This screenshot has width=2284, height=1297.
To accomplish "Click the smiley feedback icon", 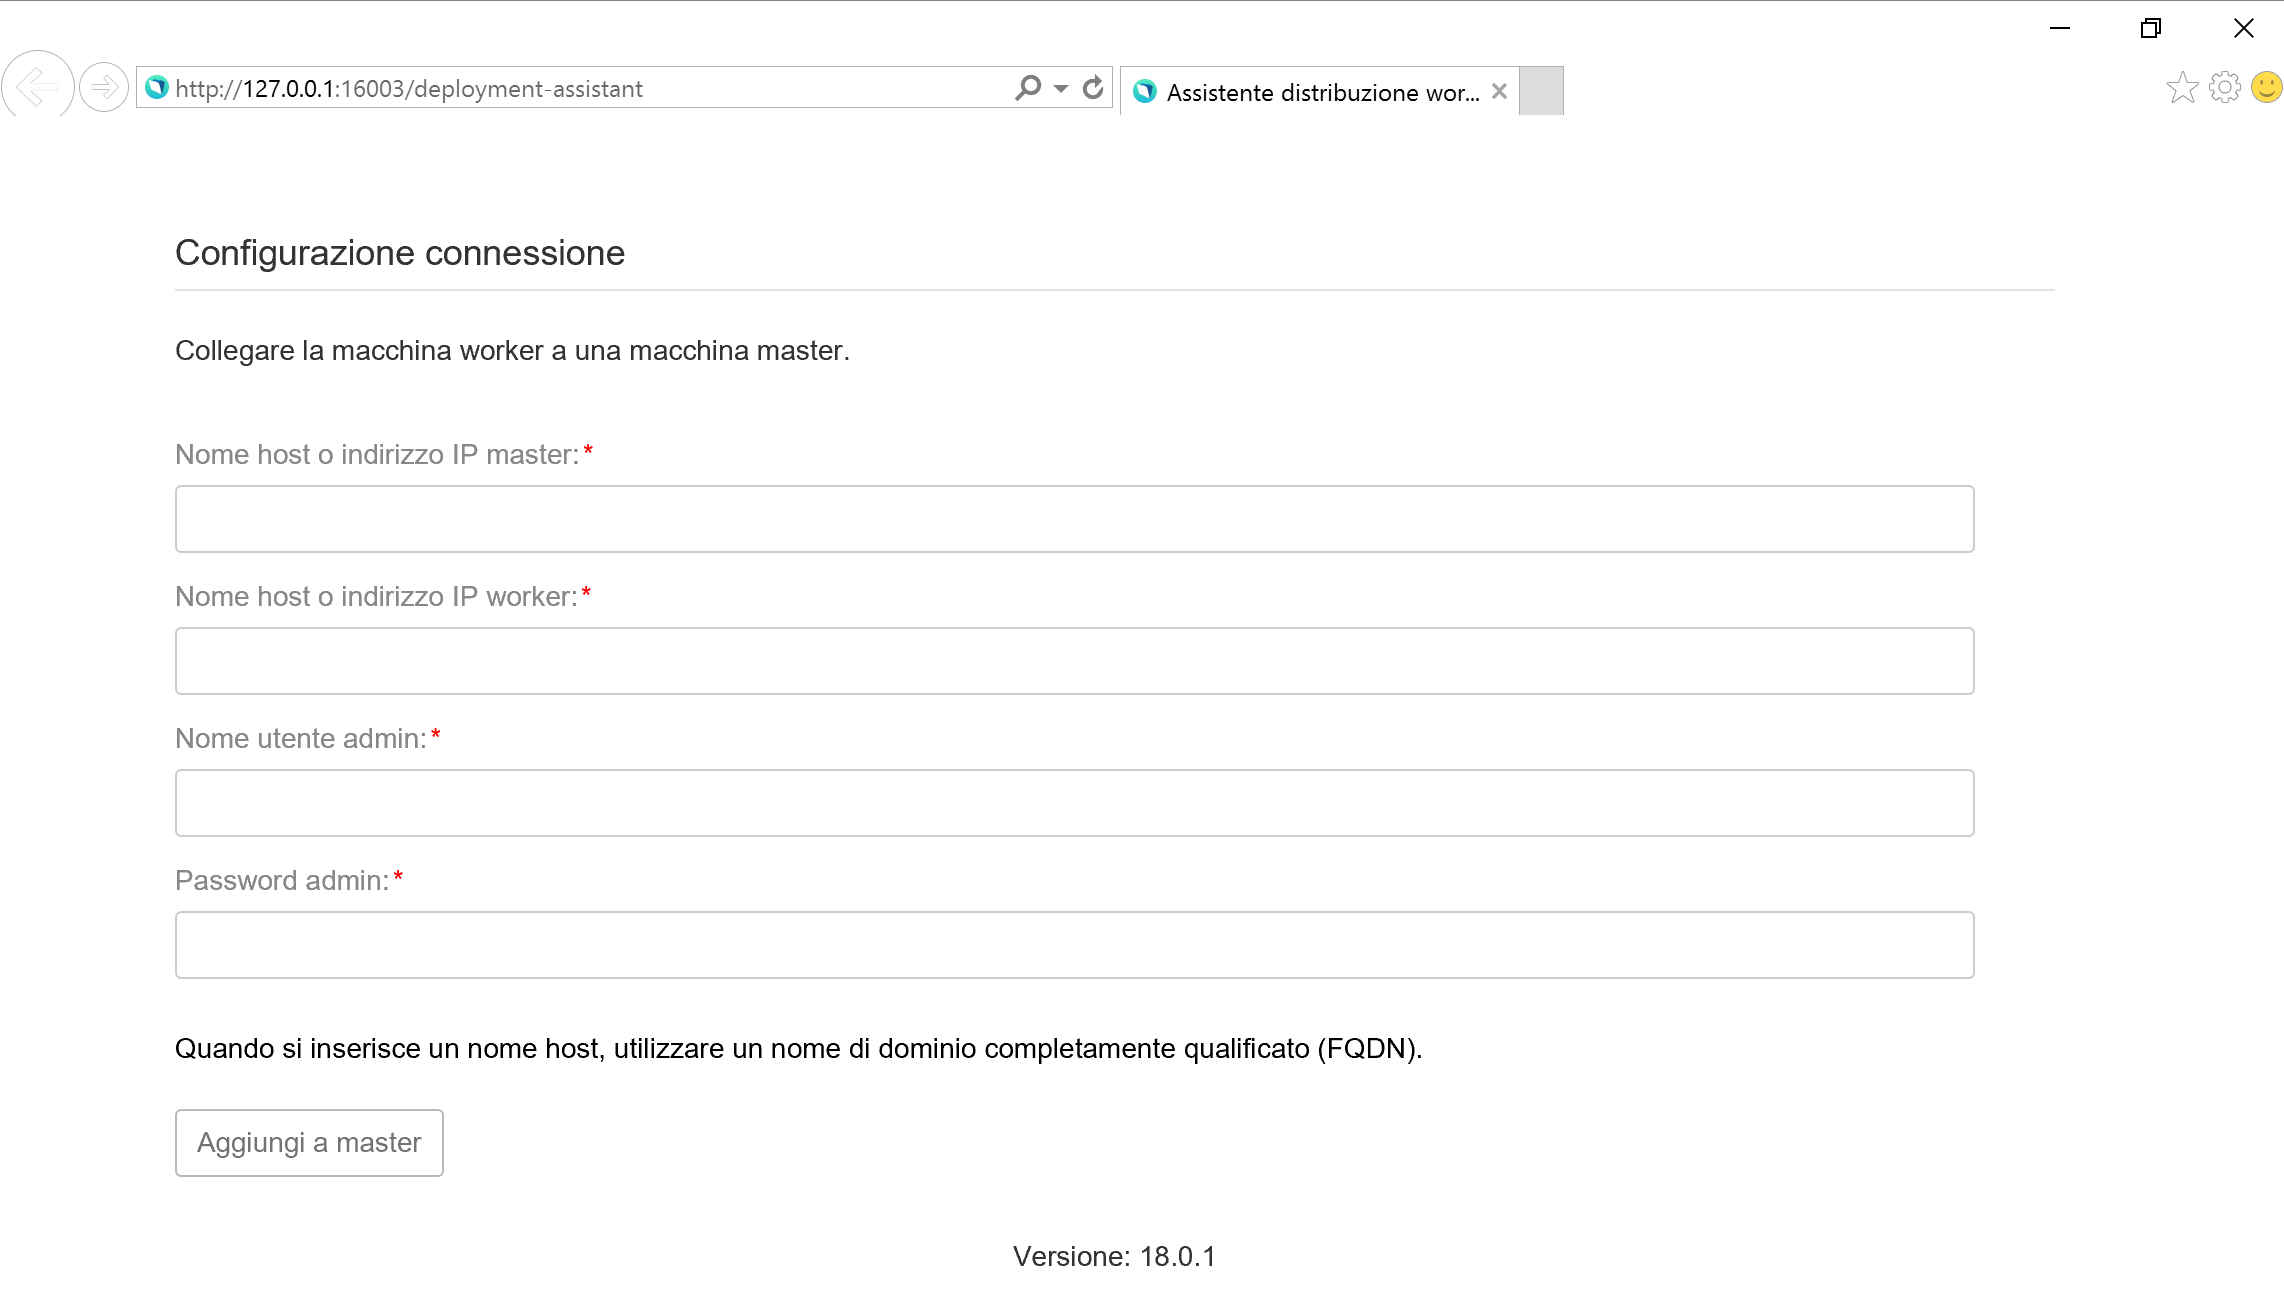I will coord(2266,88).
